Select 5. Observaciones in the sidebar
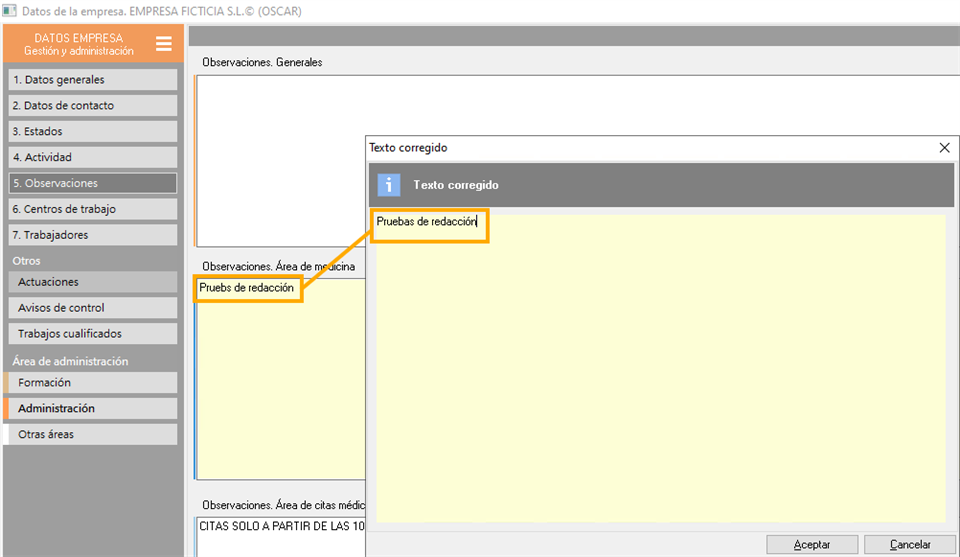This screenshot has height=557, width=960. pyautogui.click(x=93, y=183)
